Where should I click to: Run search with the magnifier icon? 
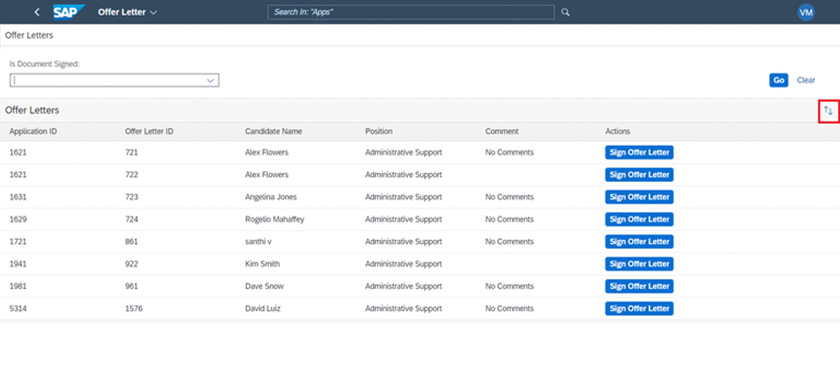pos(565,12)
